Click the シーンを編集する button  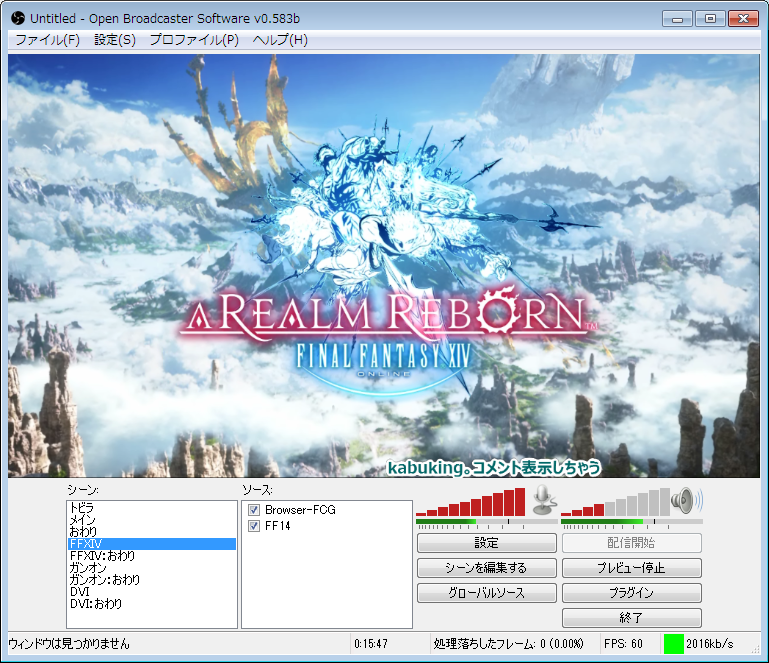coord(487,568)
